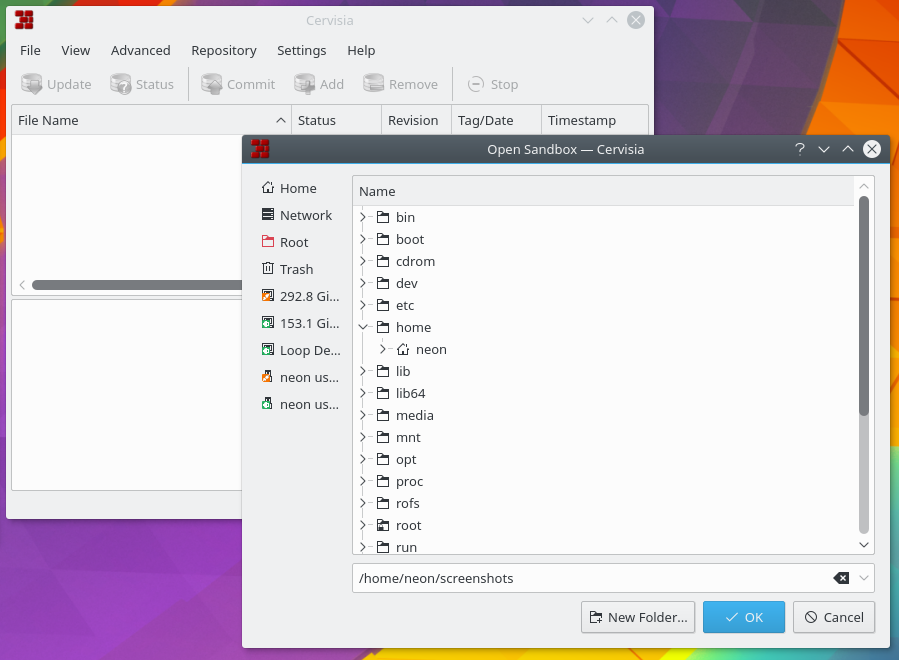Open the Advanced menu
This screenshot has height=660, width=899.
[x=140, y=50]
